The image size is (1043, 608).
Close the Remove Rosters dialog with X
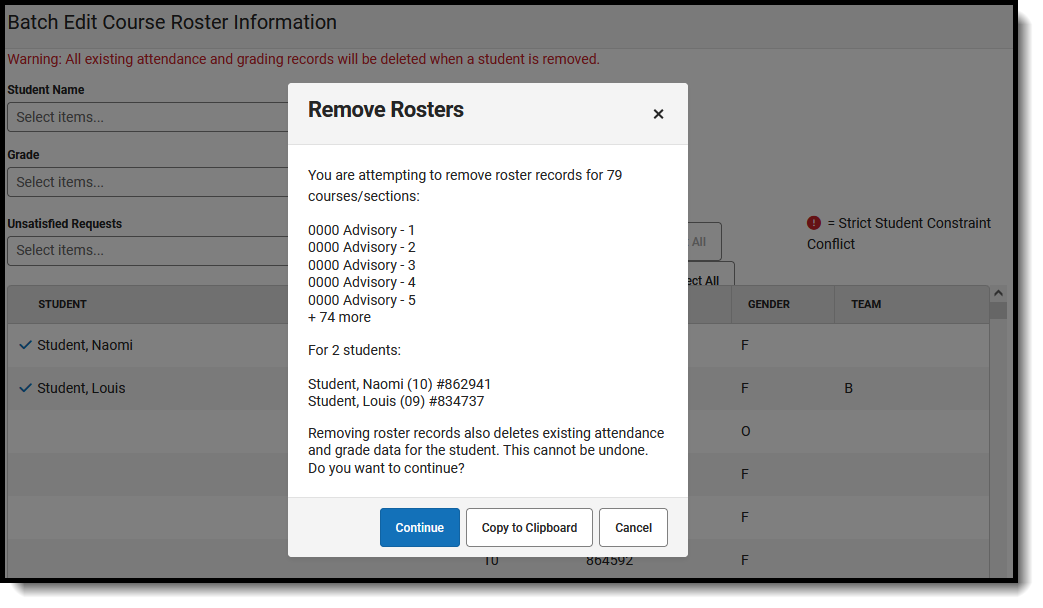658,114
